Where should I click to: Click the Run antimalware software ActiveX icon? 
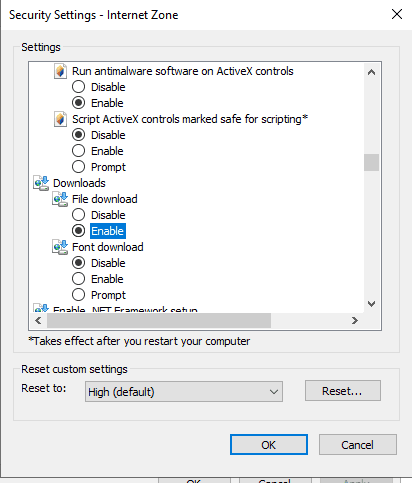60,71
